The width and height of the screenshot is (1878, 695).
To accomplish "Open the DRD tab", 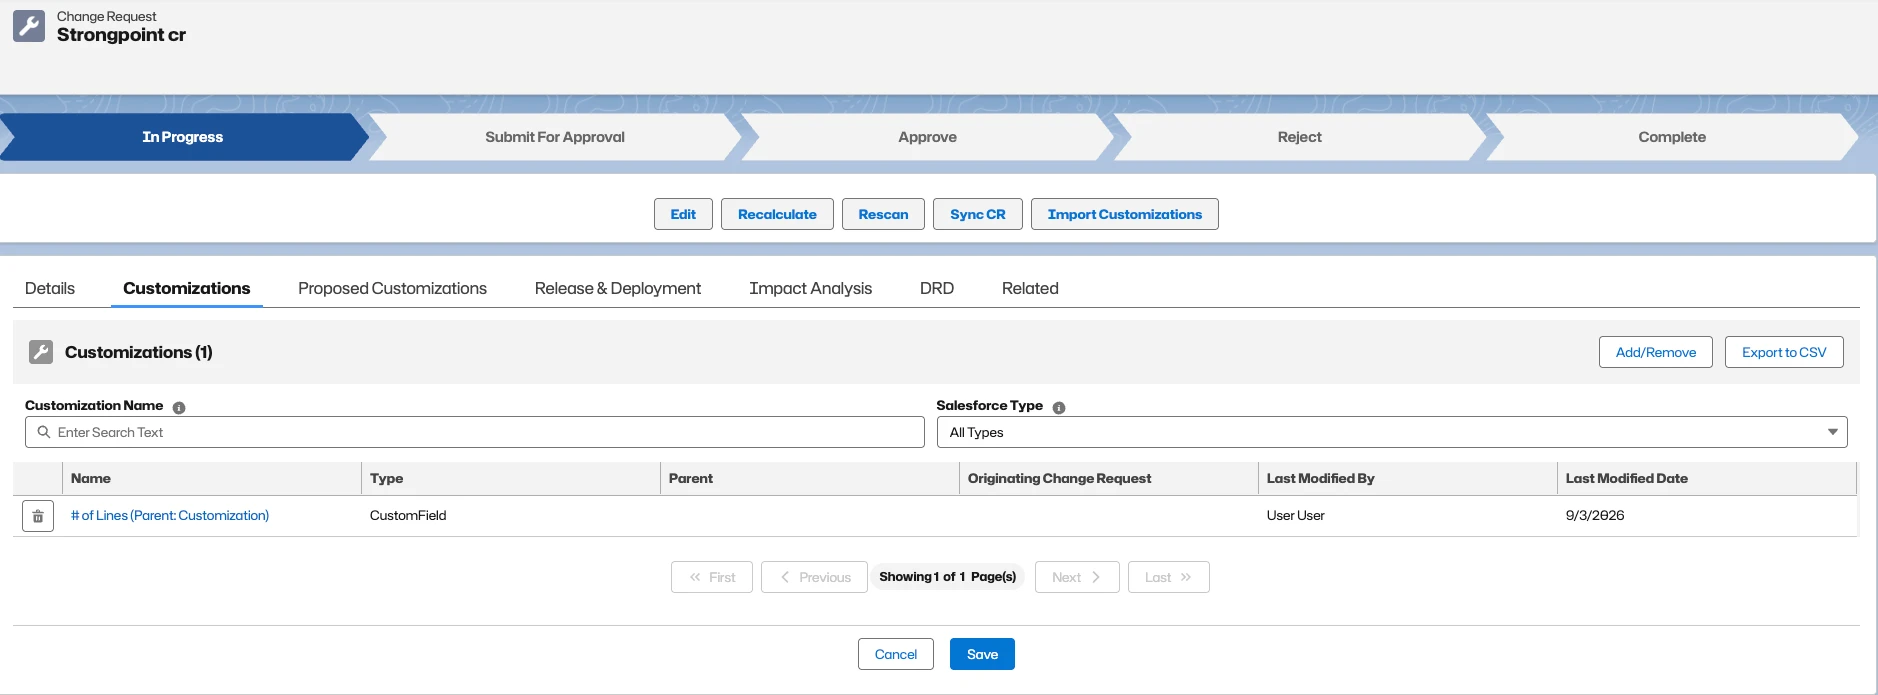I will click(937, 288).
